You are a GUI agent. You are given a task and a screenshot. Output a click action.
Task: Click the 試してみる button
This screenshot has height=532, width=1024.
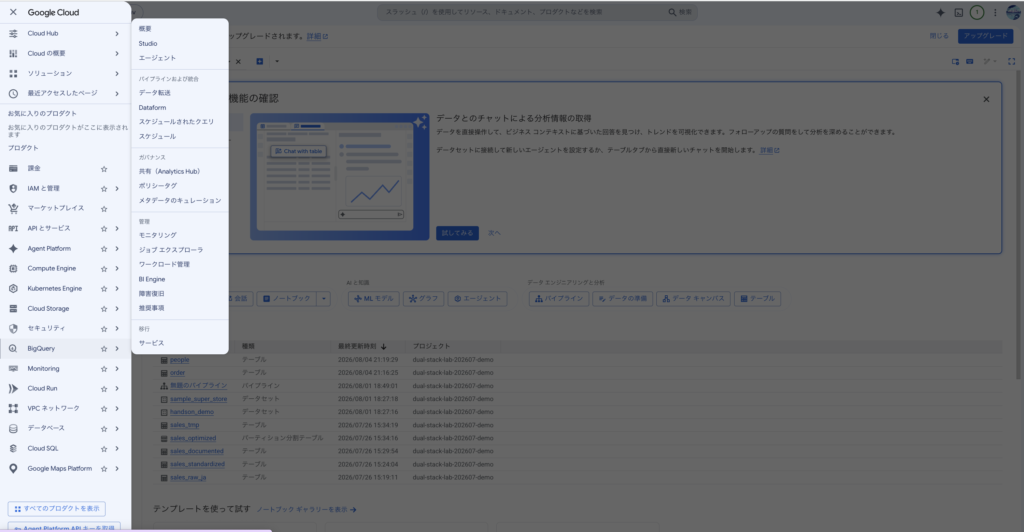point(457,233)
